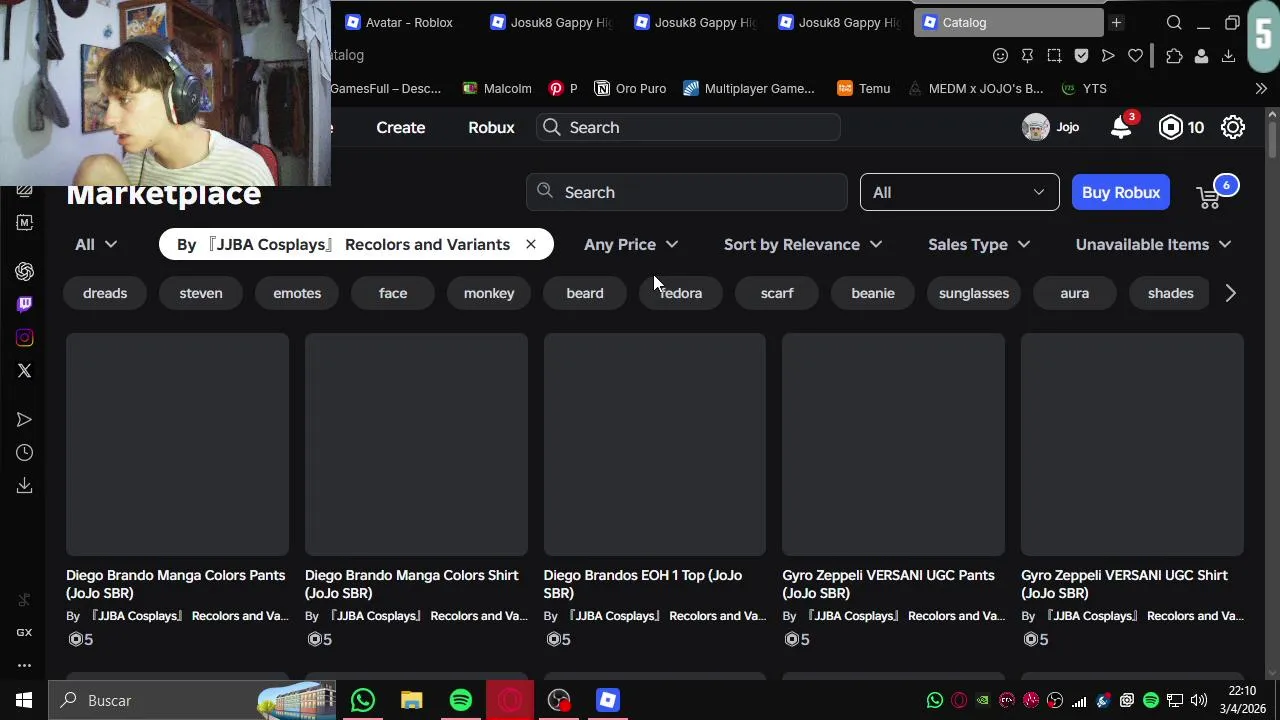This screenshot has width=1280, height=720.
Task: Remove the JJBA Cosplays creator filter
Action: pyautogui.click(x=531, y=244)
